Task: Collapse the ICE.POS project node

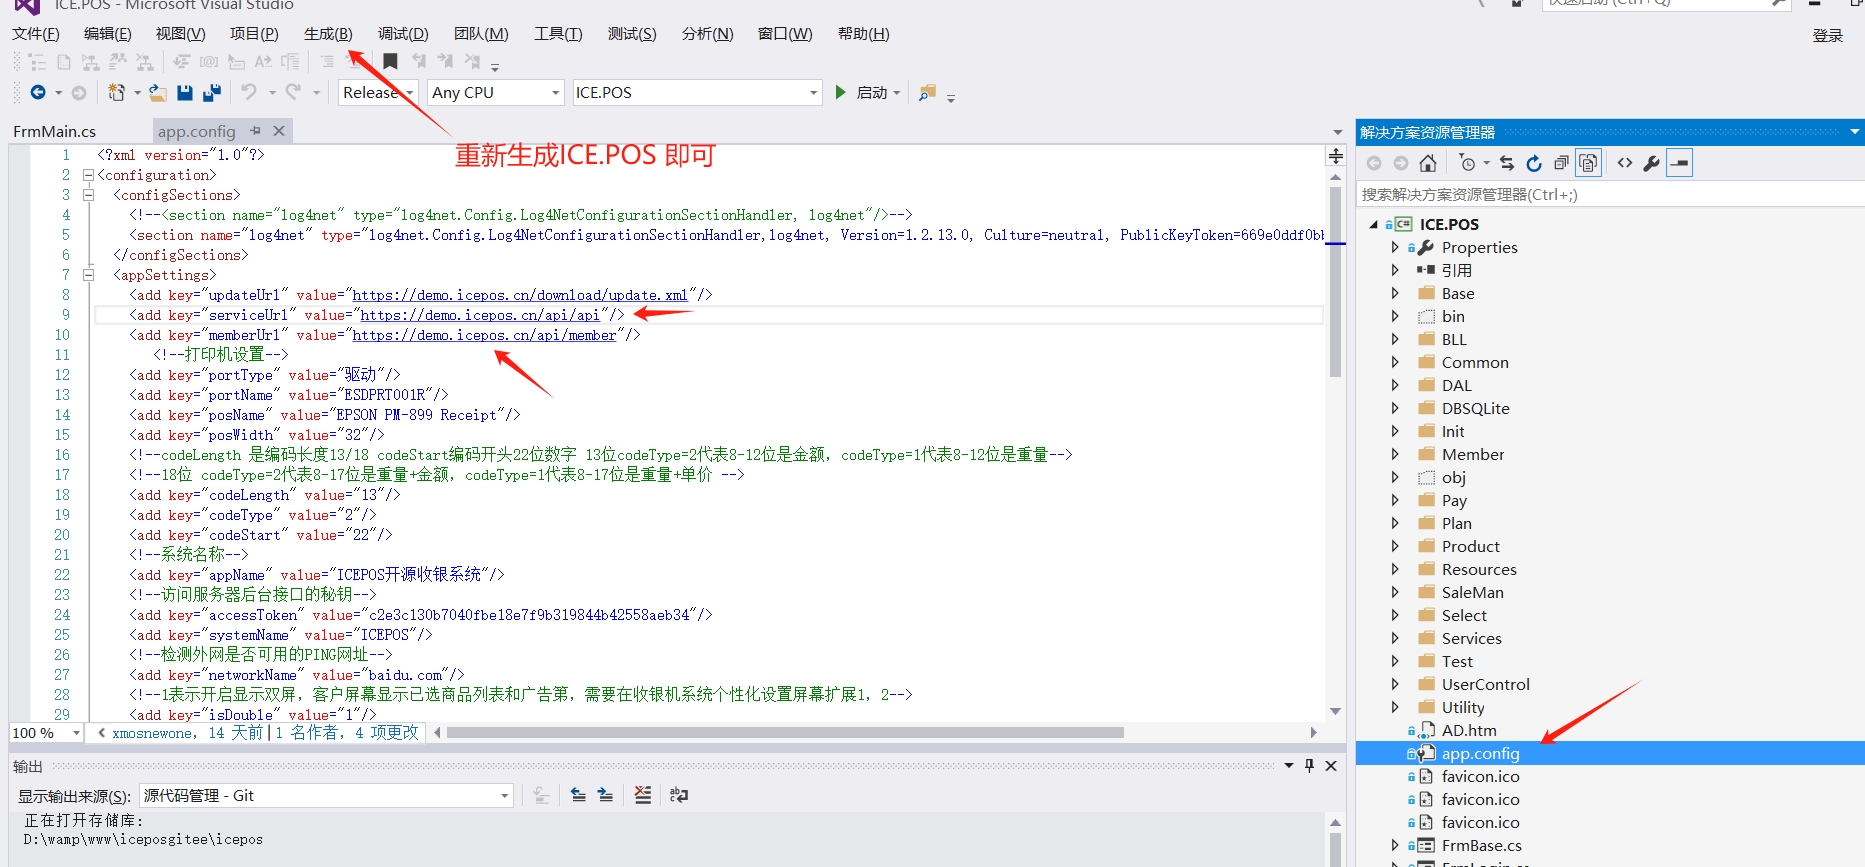Action: [x=1373, y=224]
